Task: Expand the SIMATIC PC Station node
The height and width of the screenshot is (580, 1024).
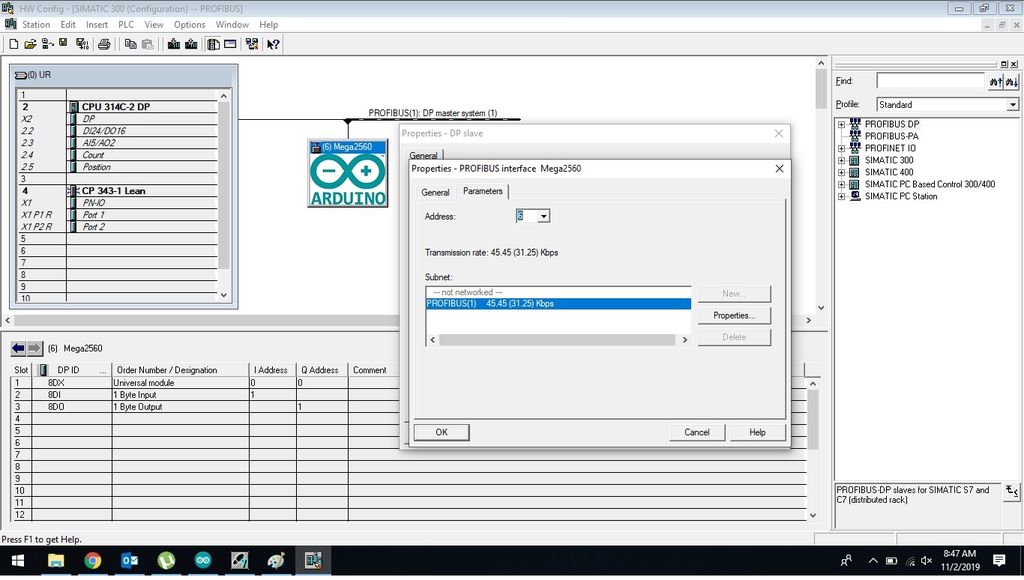Action: click(x=841, y=196)
